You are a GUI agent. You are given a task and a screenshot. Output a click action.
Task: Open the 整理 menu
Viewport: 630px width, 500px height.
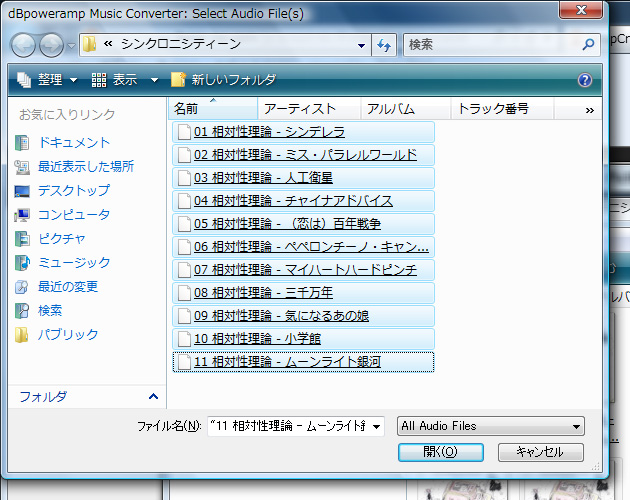tap(47, 80)
